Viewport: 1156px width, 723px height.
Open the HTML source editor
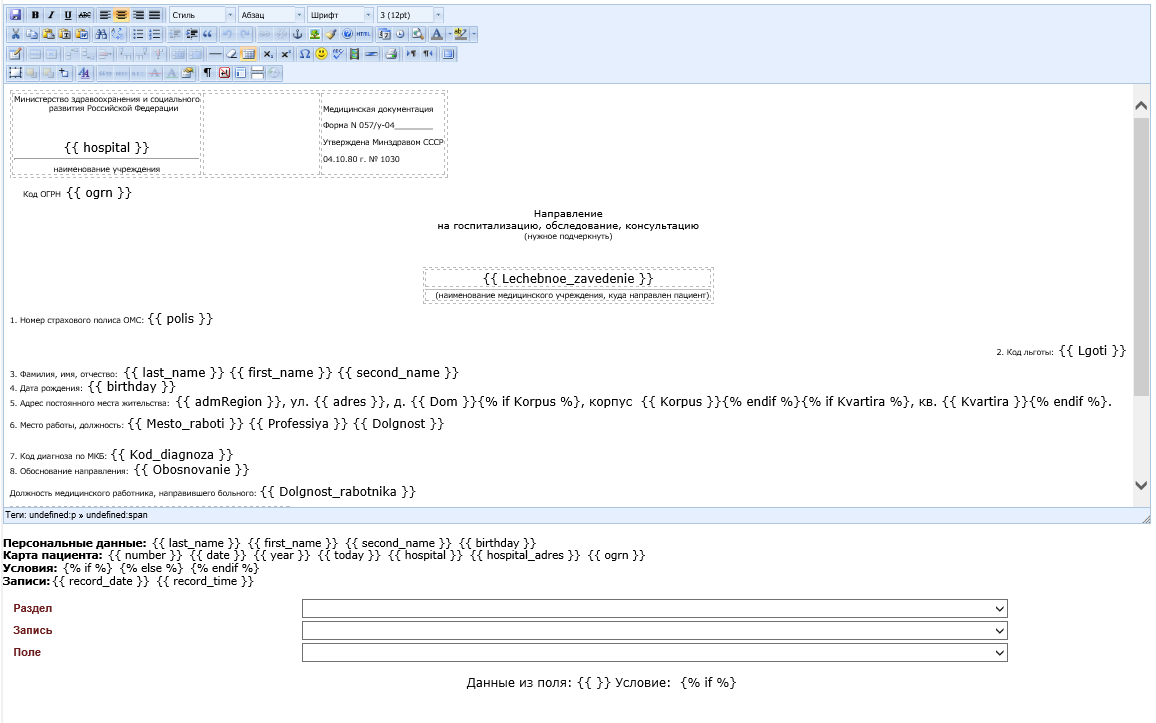pos(364,34)
